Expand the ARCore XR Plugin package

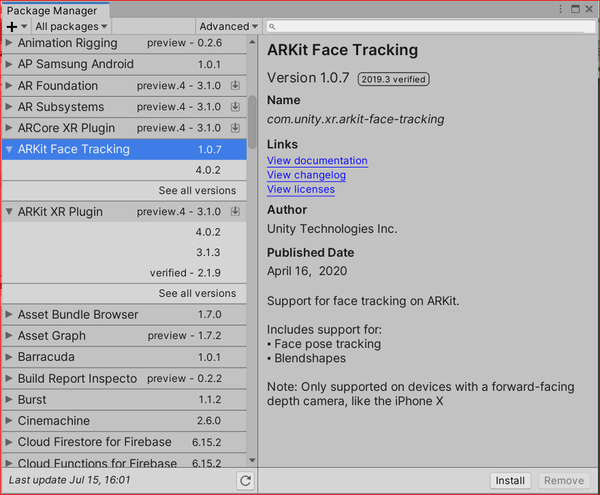(x=9, y=127)
